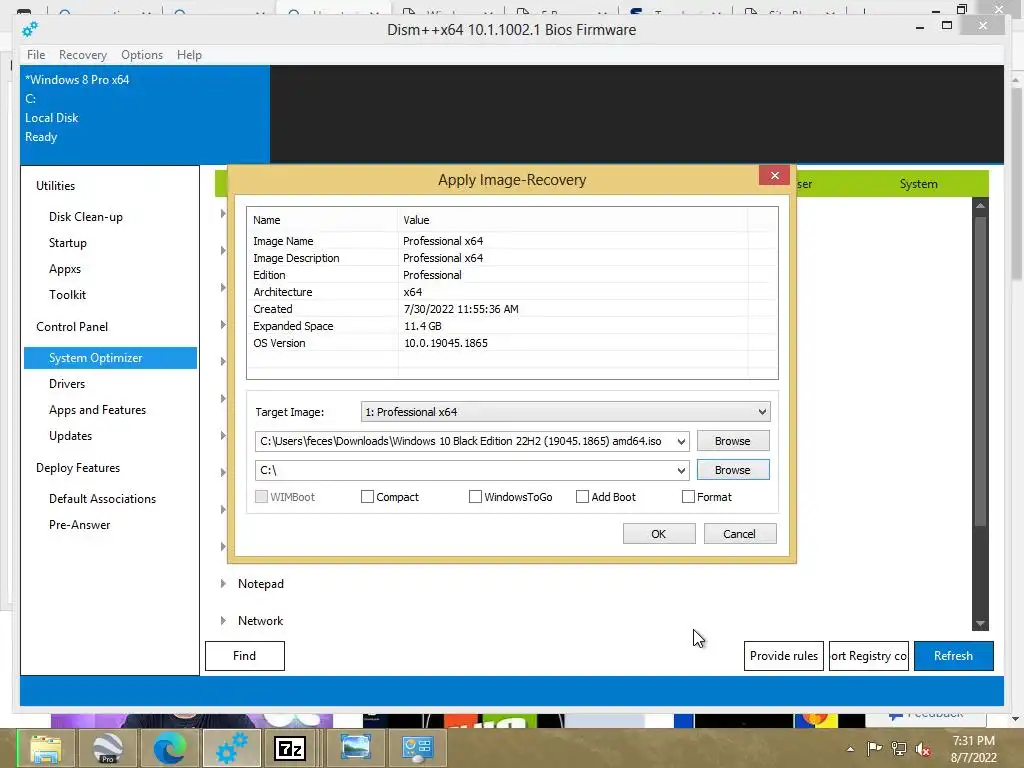Open the Recovery menu
Viewport: 1024px width, 768px height.
click(x=83, y=55)
